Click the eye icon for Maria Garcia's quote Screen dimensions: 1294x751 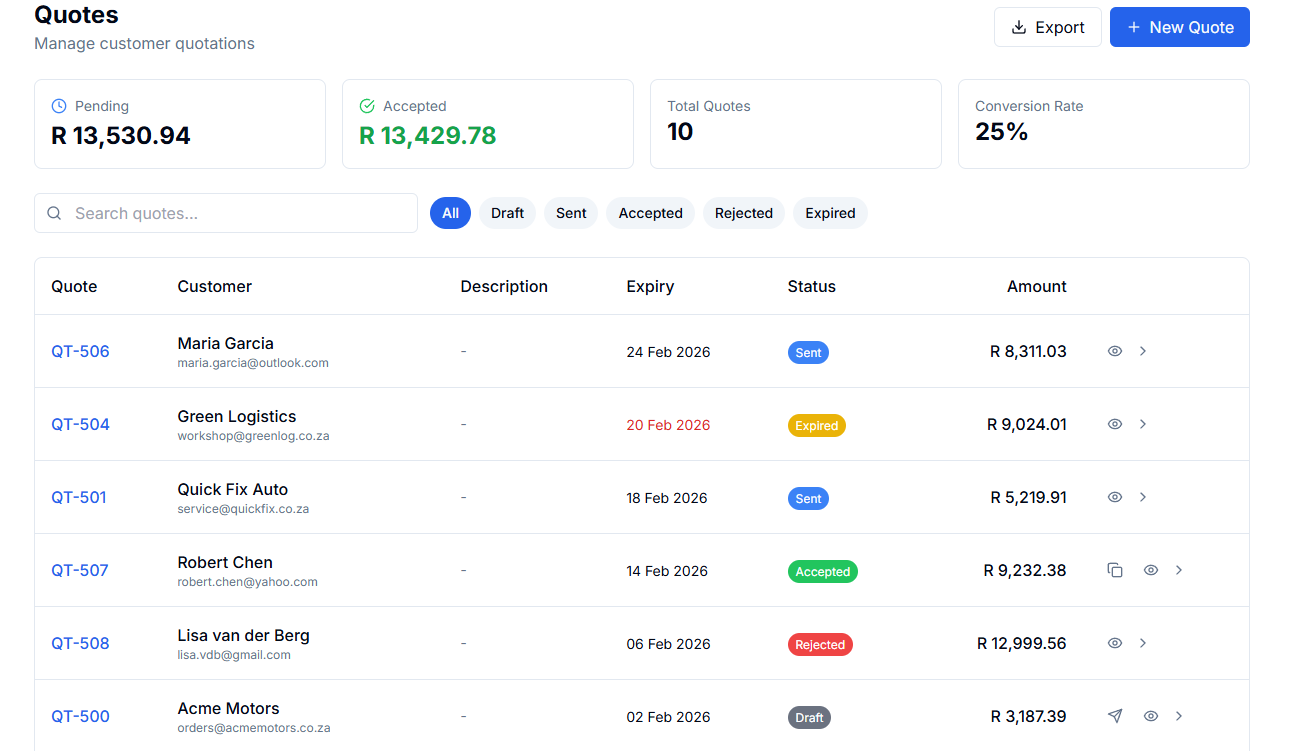[x=1115, y=351]
